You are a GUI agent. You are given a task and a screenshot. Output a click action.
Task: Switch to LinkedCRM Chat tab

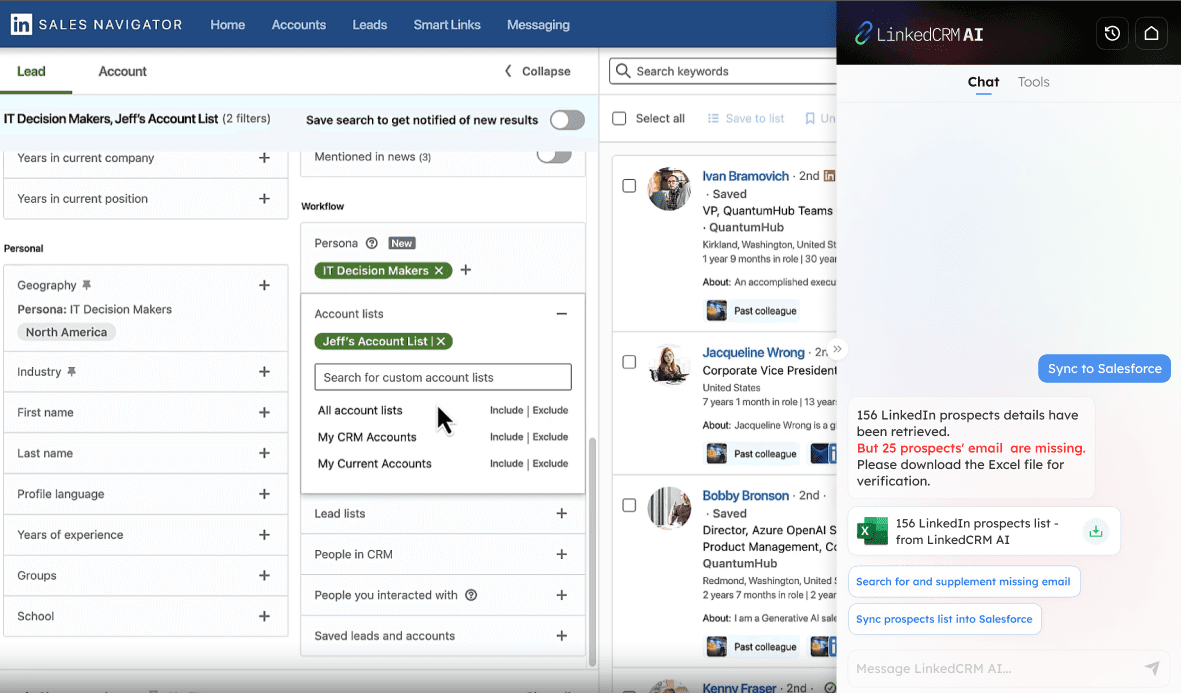click(x=983, y=82)
